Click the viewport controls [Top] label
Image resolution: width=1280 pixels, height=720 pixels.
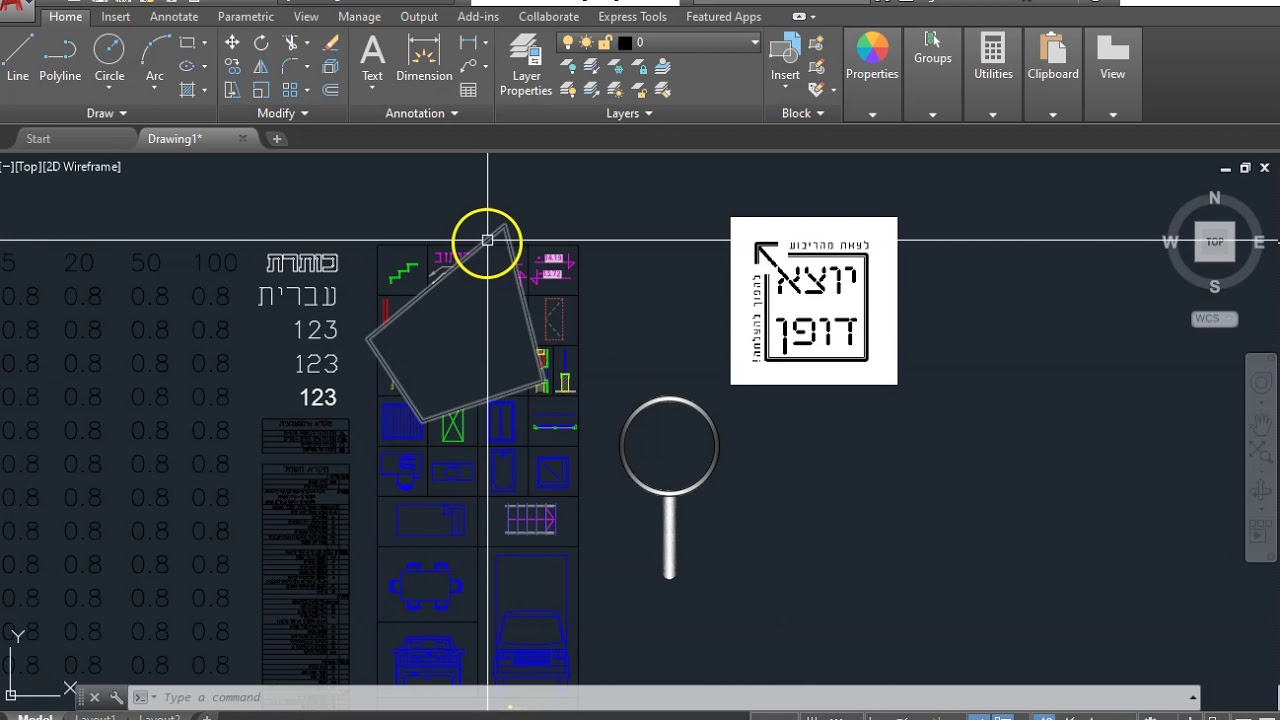(x=26, y=167)
